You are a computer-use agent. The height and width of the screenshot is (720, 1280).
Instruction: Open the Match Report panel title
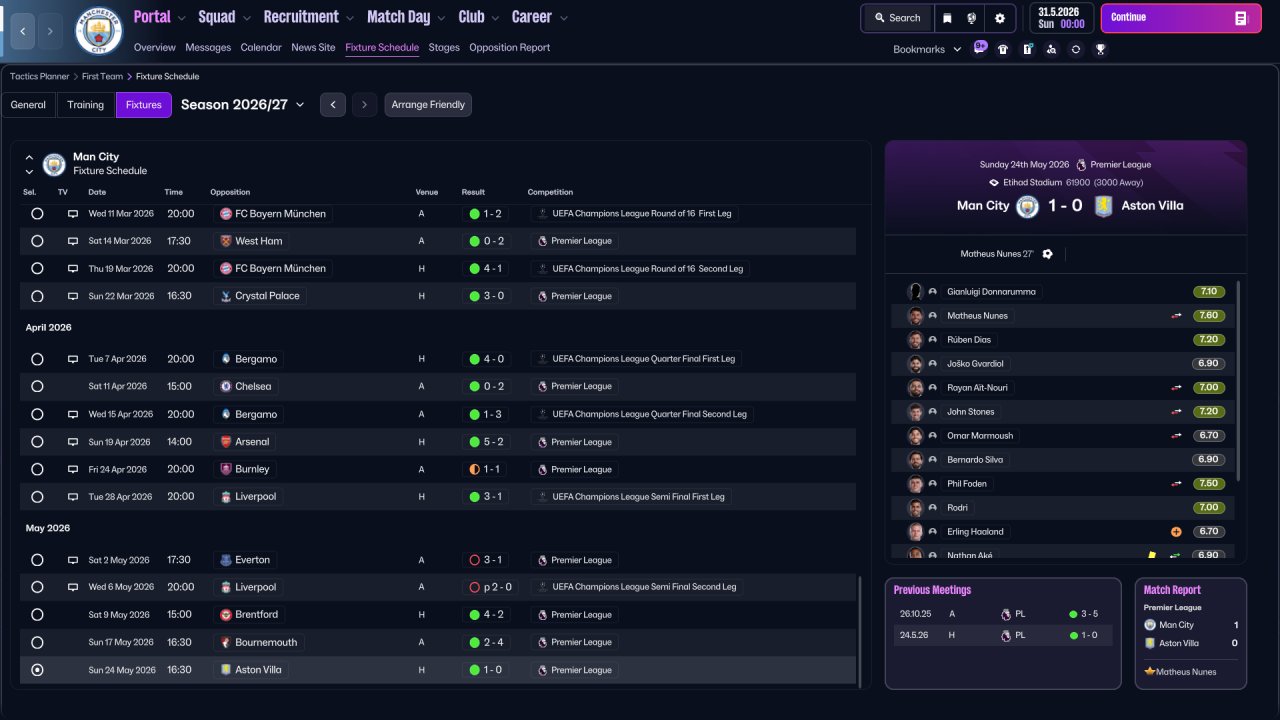tap(1172, 590)
